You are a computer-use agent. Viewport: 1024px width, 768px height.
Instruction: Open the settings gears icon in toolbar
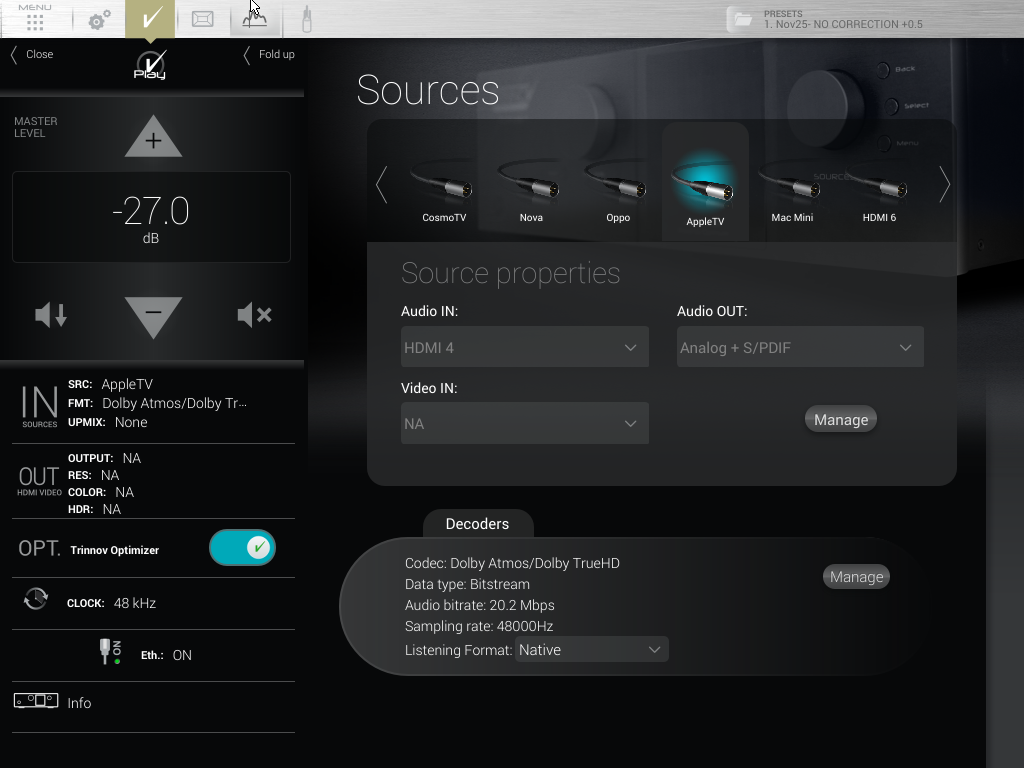[99, 20]
